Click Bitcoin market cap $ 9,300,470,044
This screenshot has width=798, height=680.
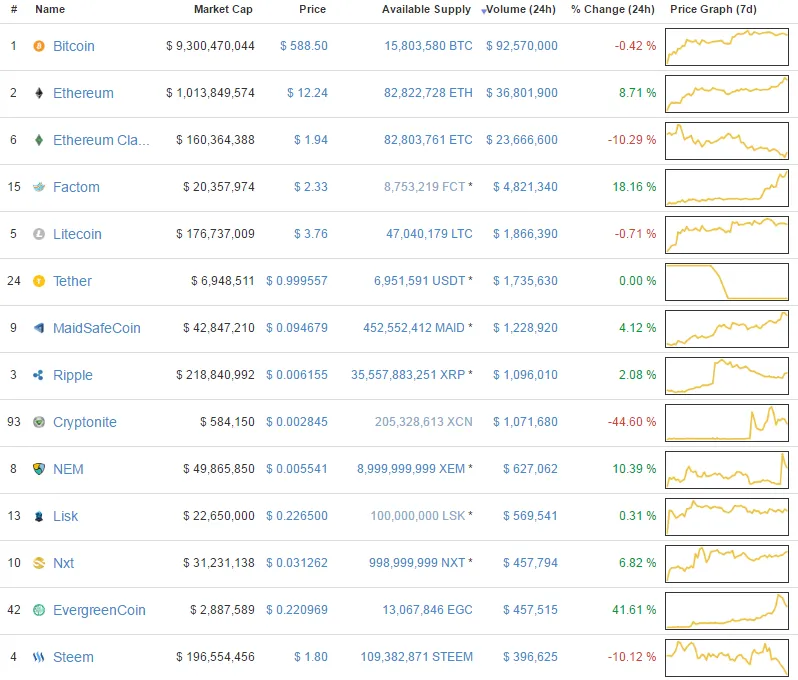(x=210, y=46)
